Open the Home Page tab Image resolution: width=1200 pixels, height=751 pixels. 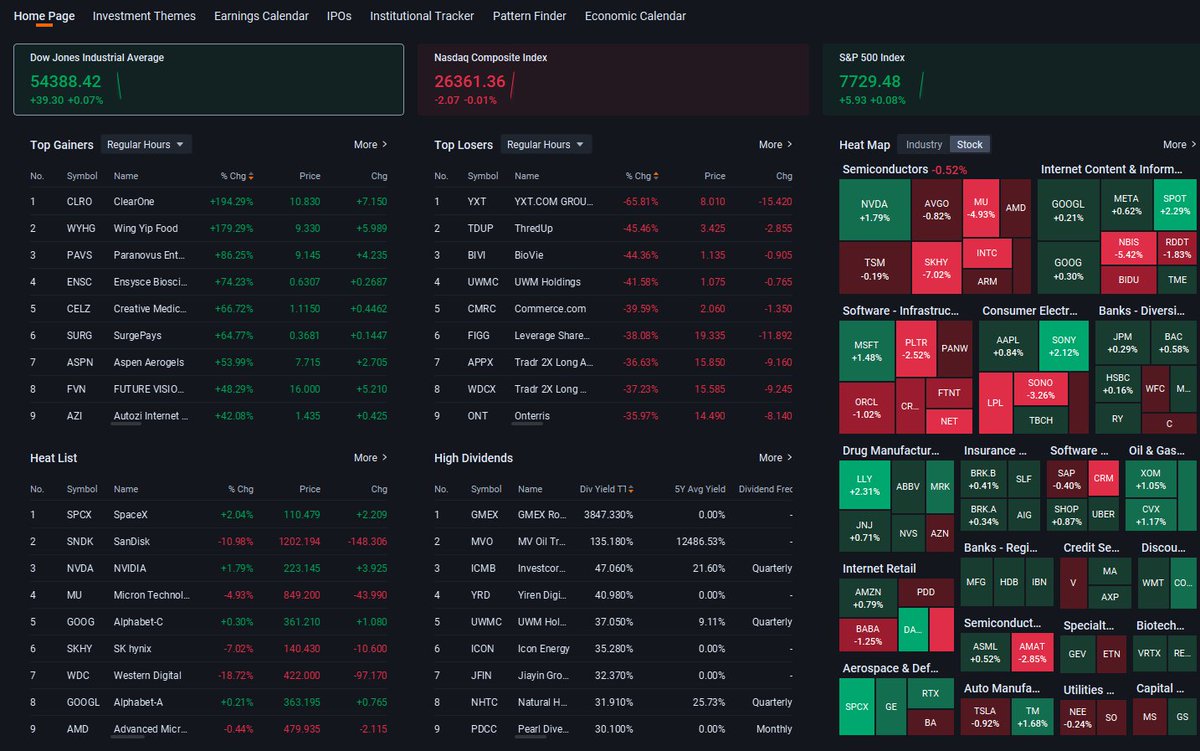tap(44, 16)
